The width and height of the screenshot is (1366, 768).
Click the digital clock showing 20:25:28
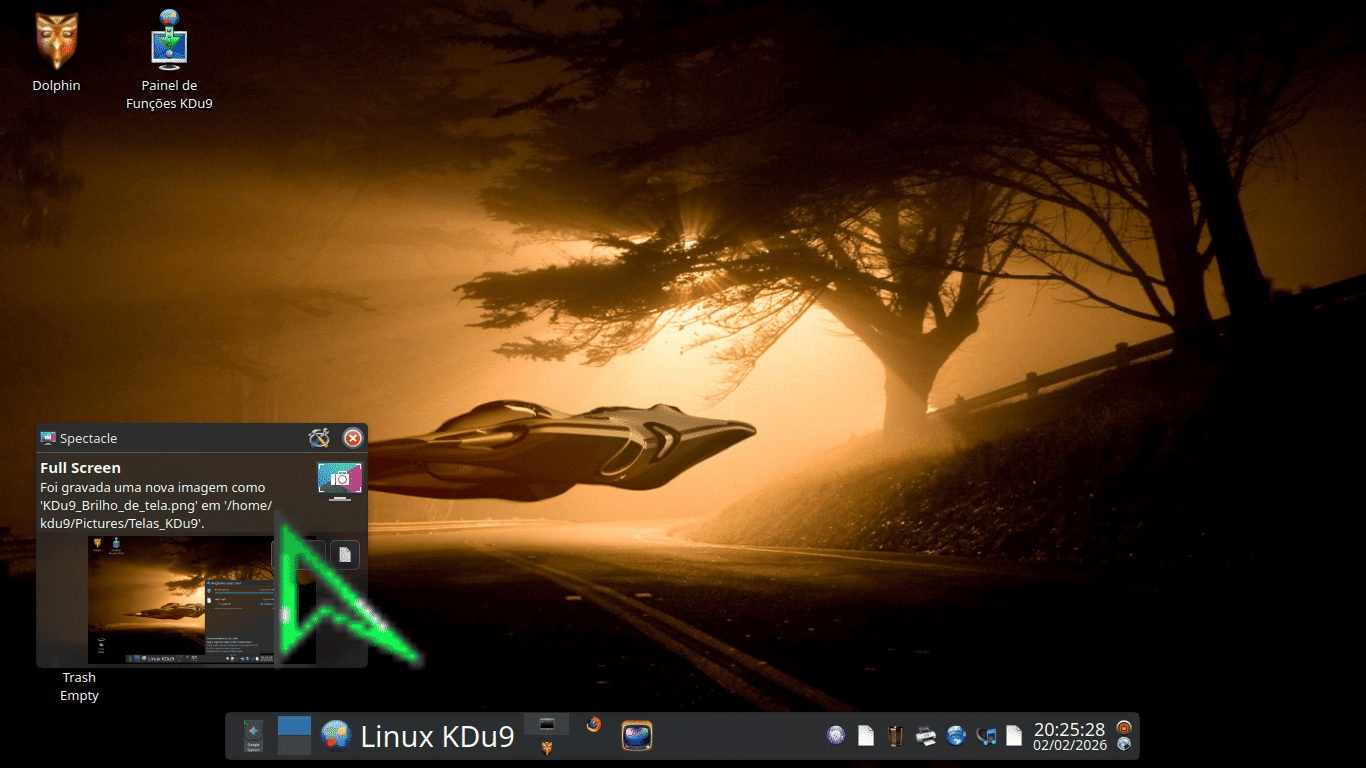1069,729
